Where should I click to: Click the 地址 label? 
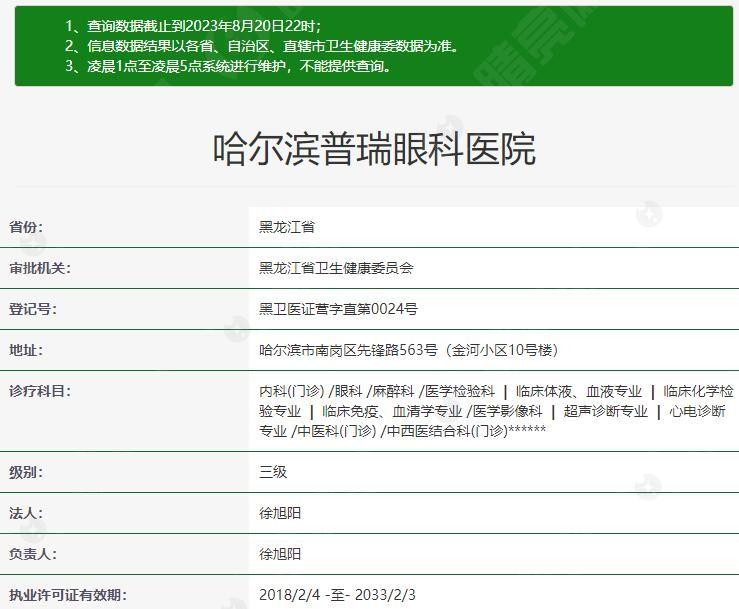pyautogui.click(x=26, y=350)
